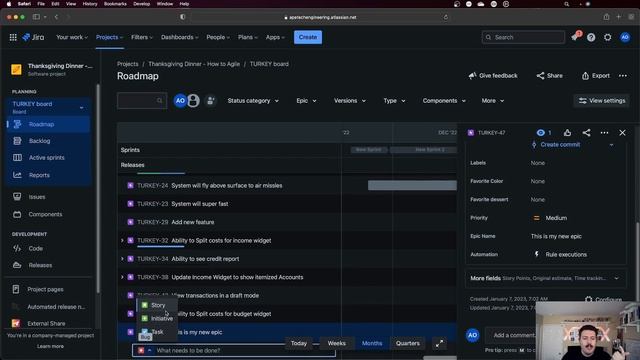
Task: Select Story issue type
Action: coord(157,305)
